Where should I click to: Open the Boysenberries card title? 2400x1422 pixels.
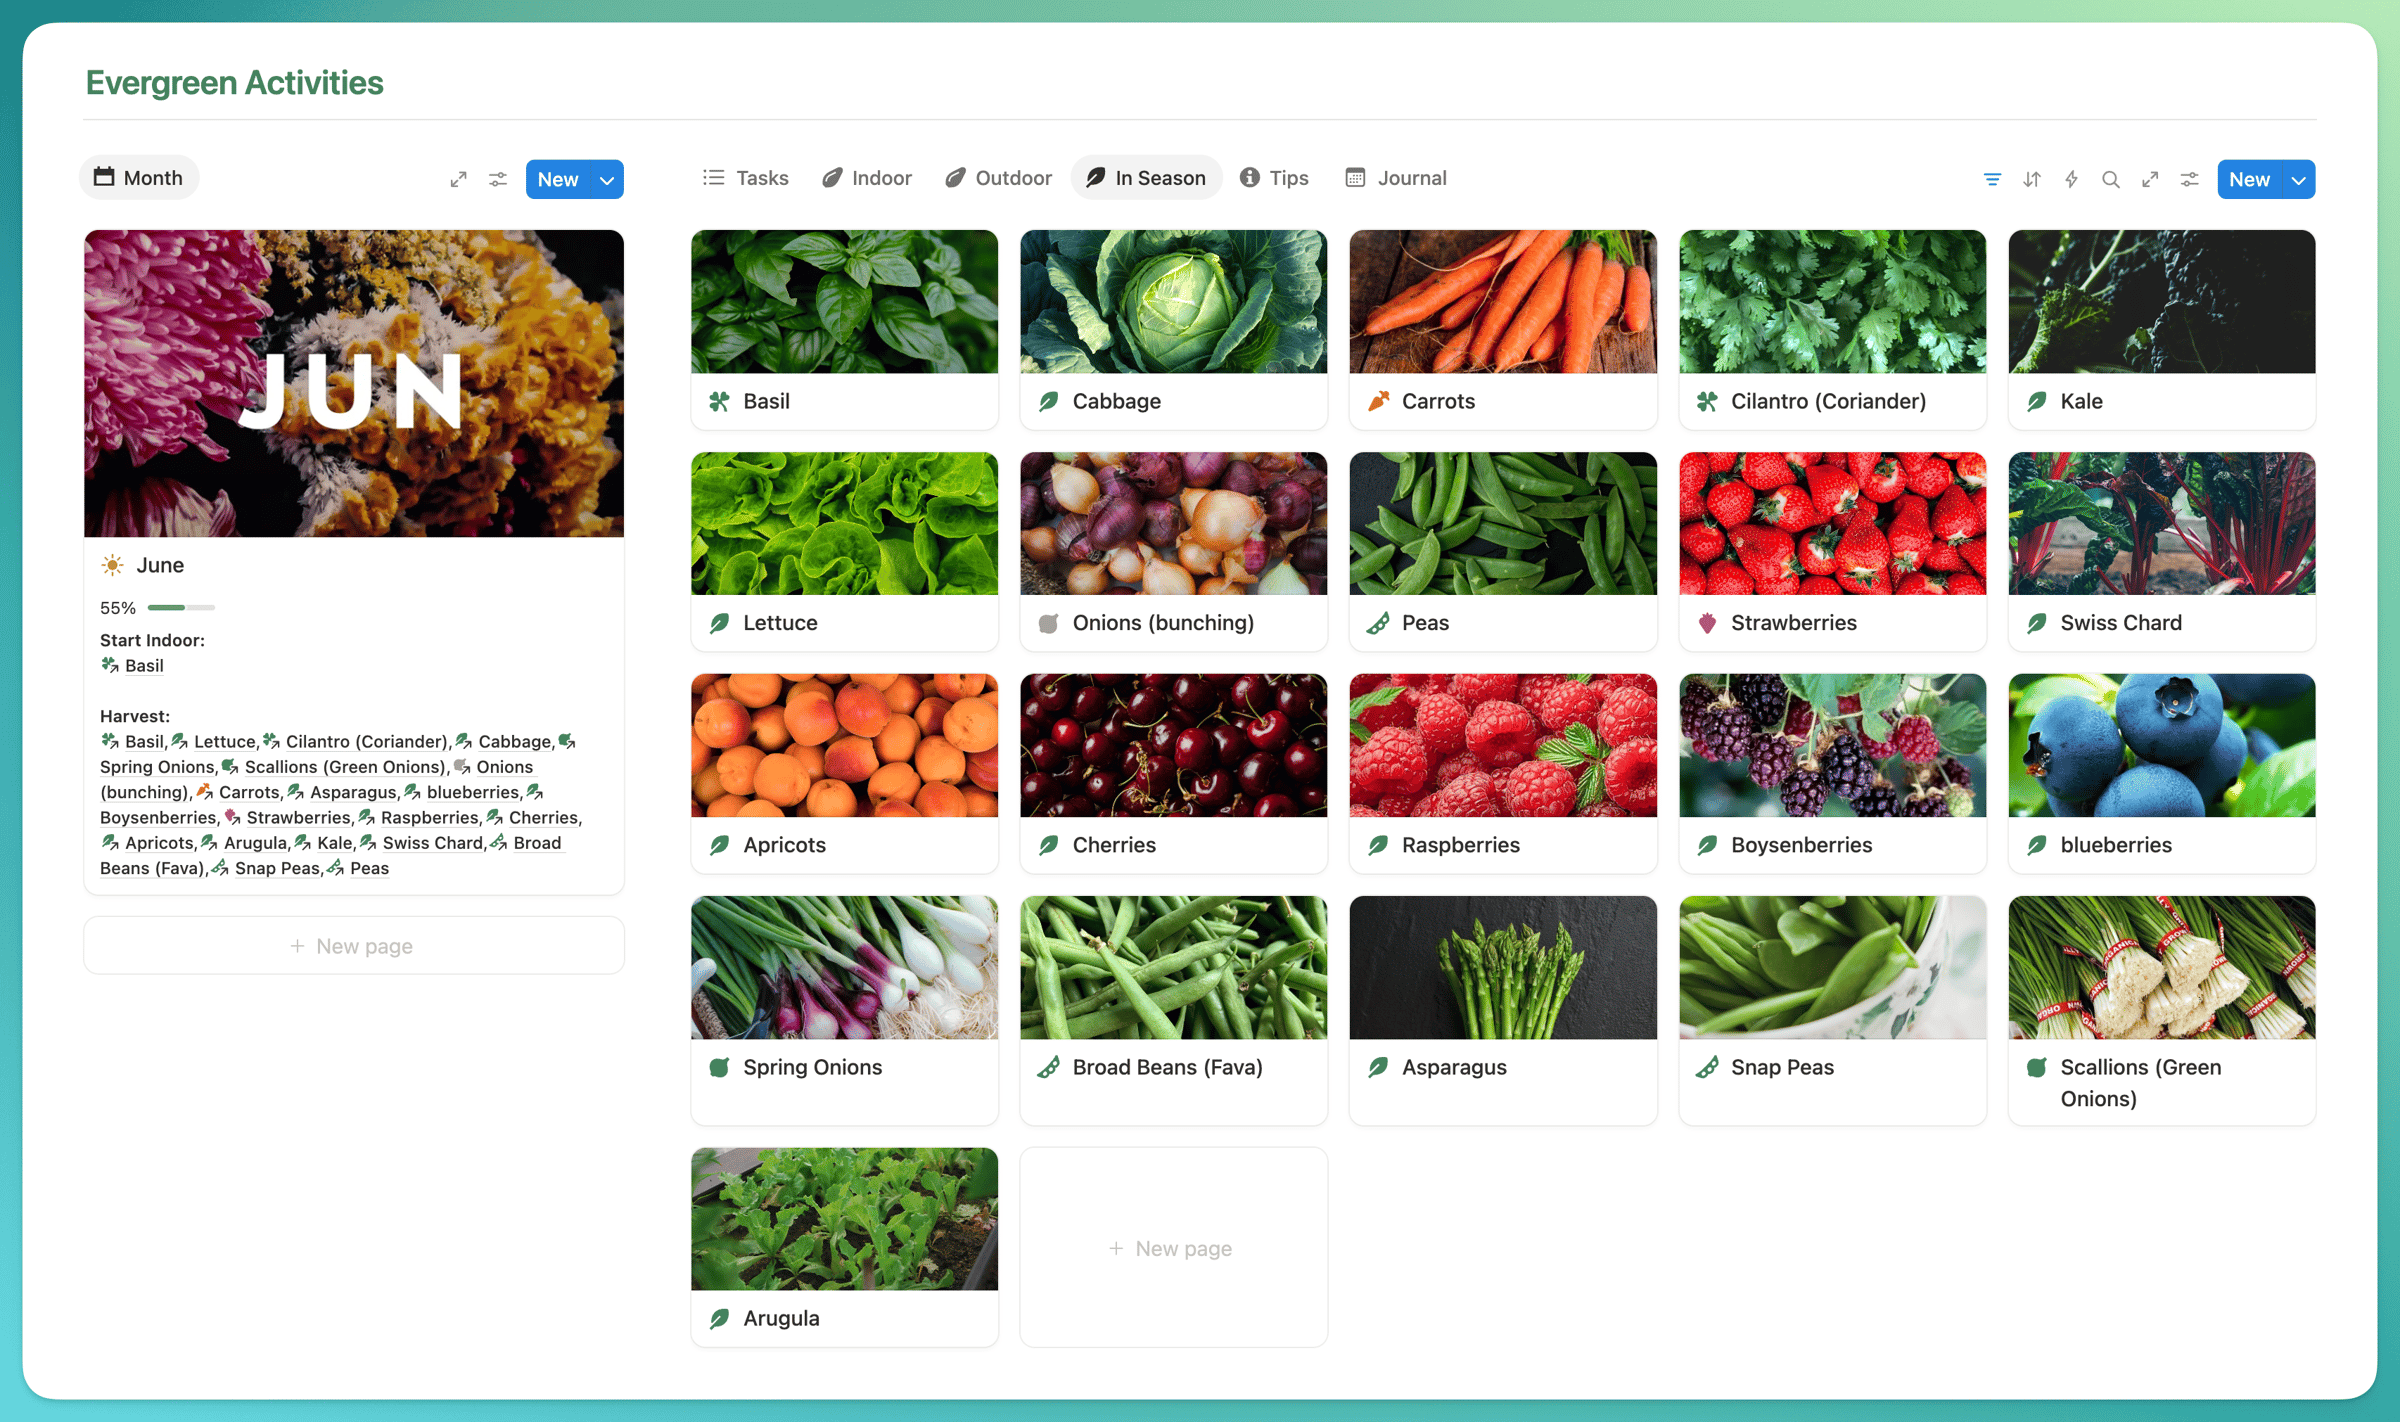(1801, 845)
